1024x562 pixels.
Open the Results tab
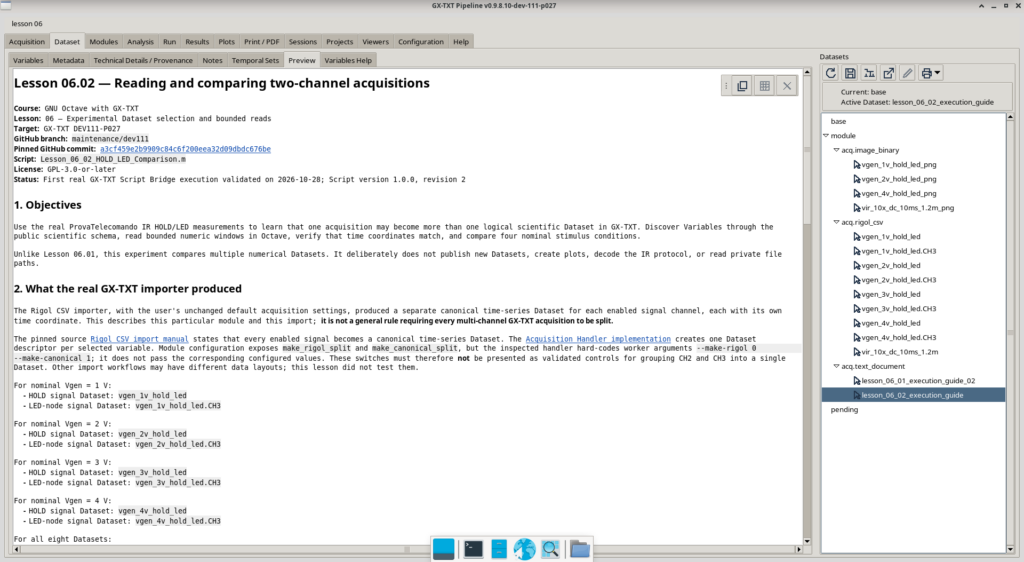point(197,42)
